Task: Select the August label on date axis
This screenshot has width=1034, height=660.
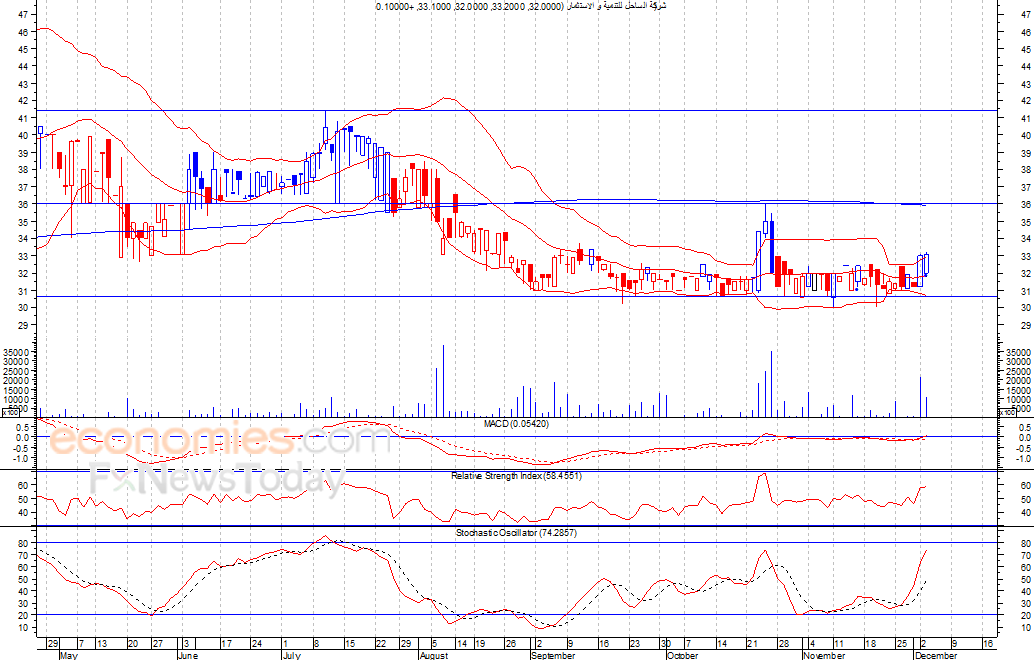Action: pyautogui.click(x=434, y=656)
